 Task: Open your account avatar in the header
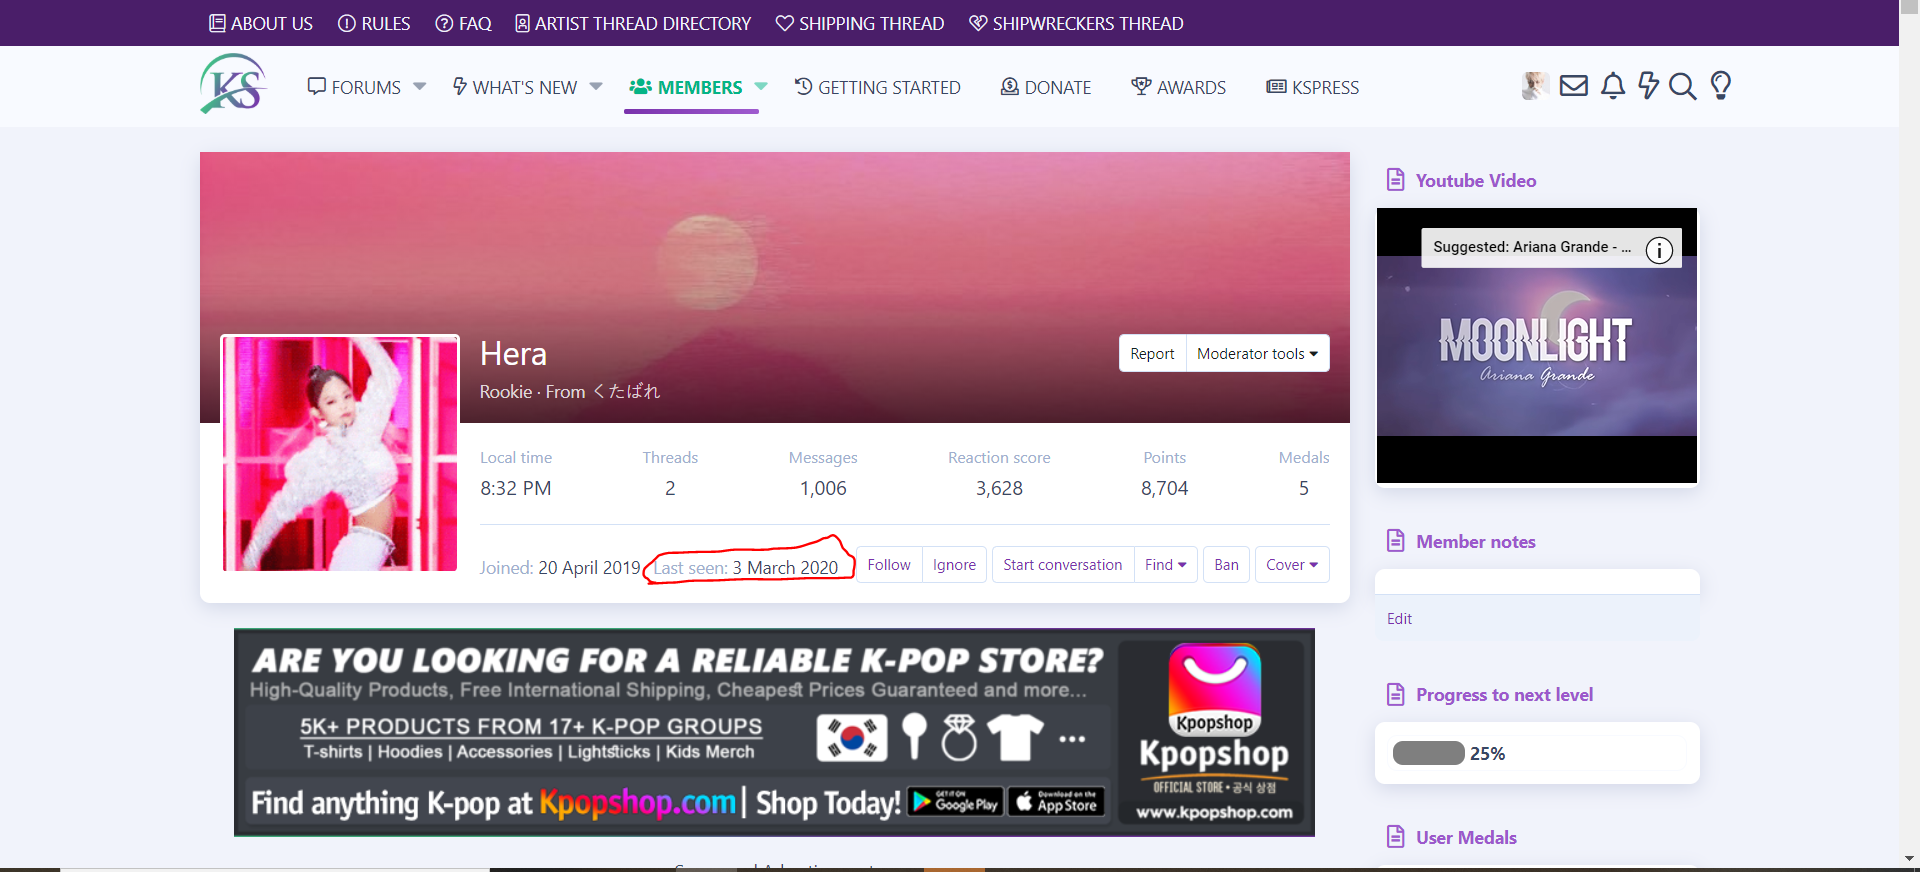[1535, 86]
